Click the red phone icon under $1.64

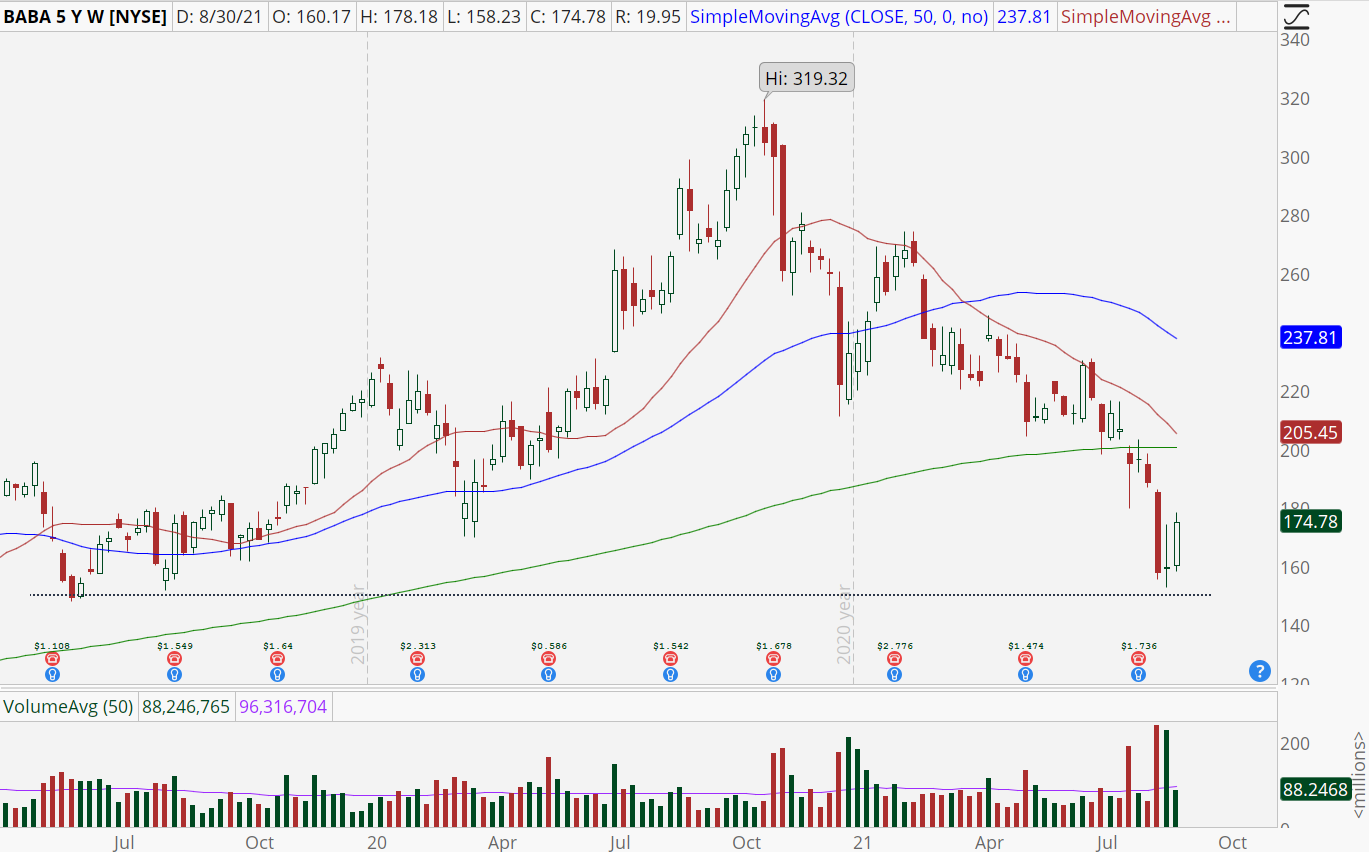277,659
